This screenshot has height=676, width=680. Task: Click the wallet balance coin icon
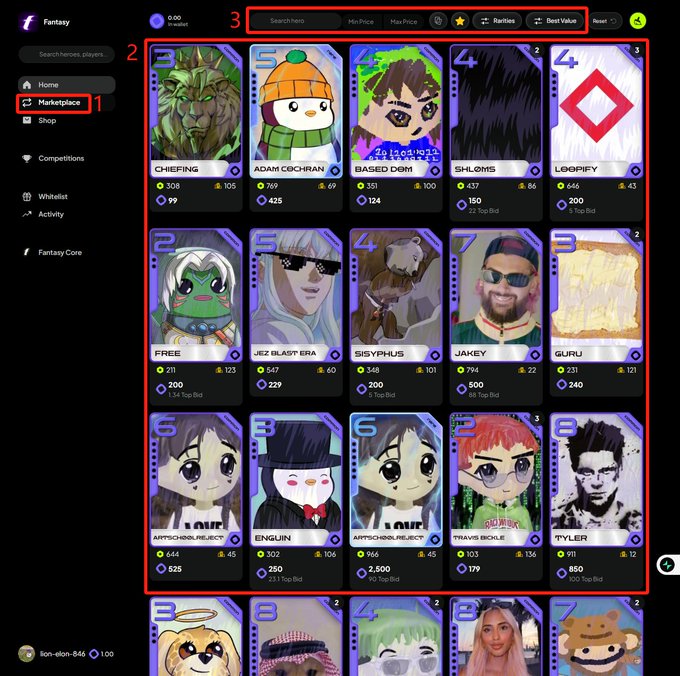click(157, 21)
